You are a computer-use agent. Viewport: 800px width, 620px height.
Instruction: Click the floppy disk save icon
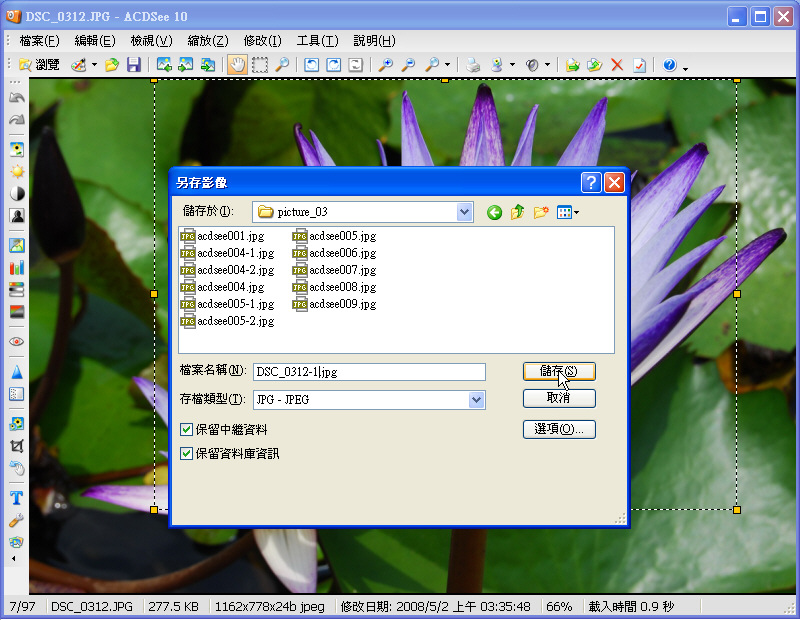(133, 65)
